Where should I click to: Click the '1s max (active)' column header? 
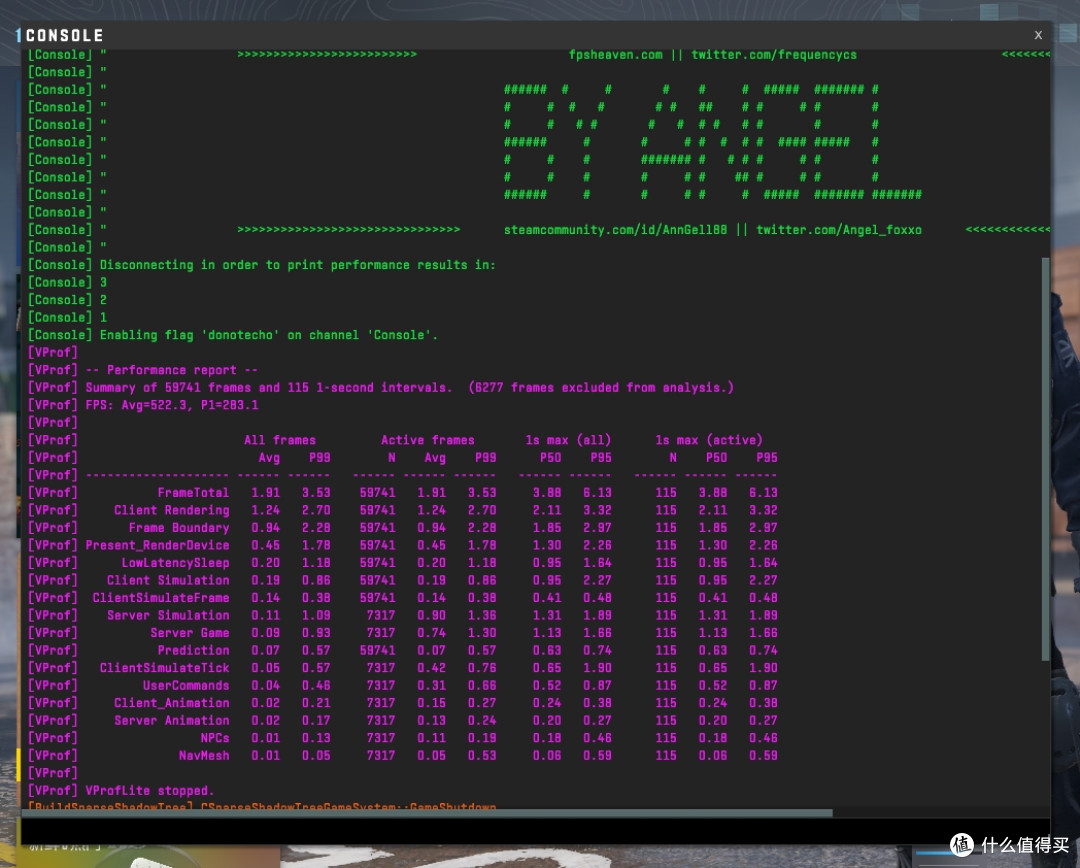coord(709,440)
